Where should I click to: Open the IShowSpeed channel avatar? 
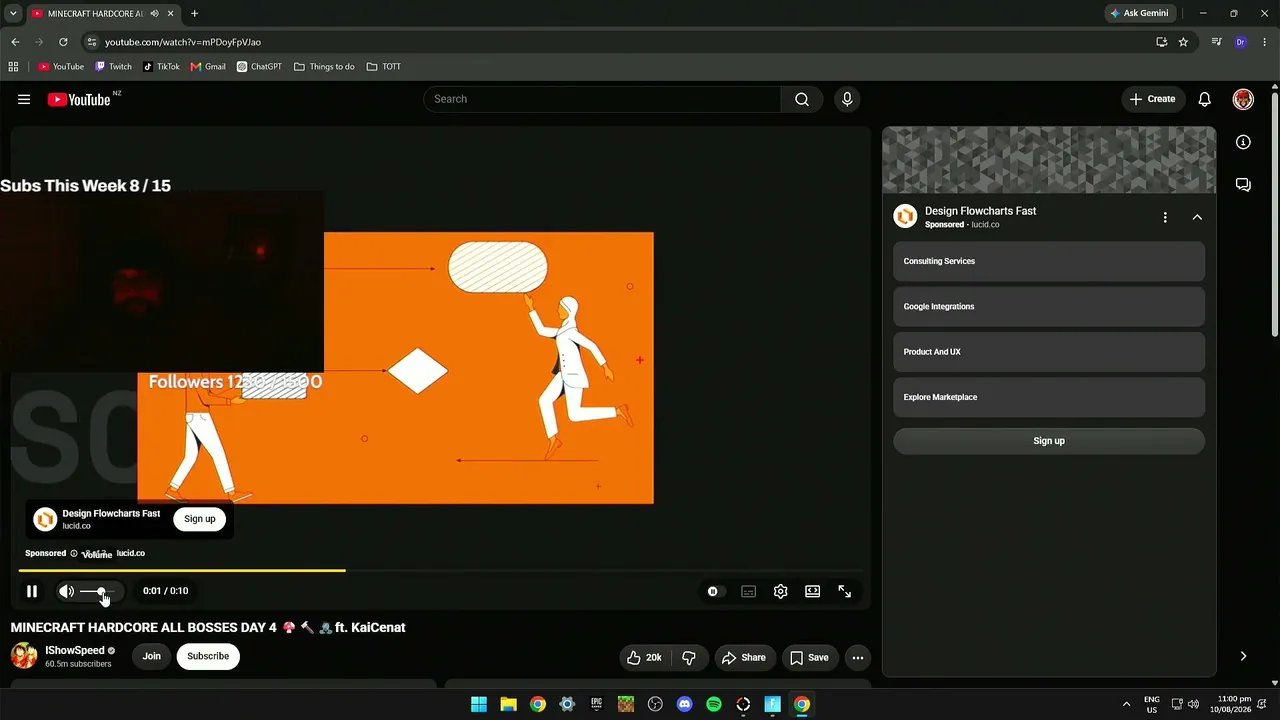(x=24, y=656)
